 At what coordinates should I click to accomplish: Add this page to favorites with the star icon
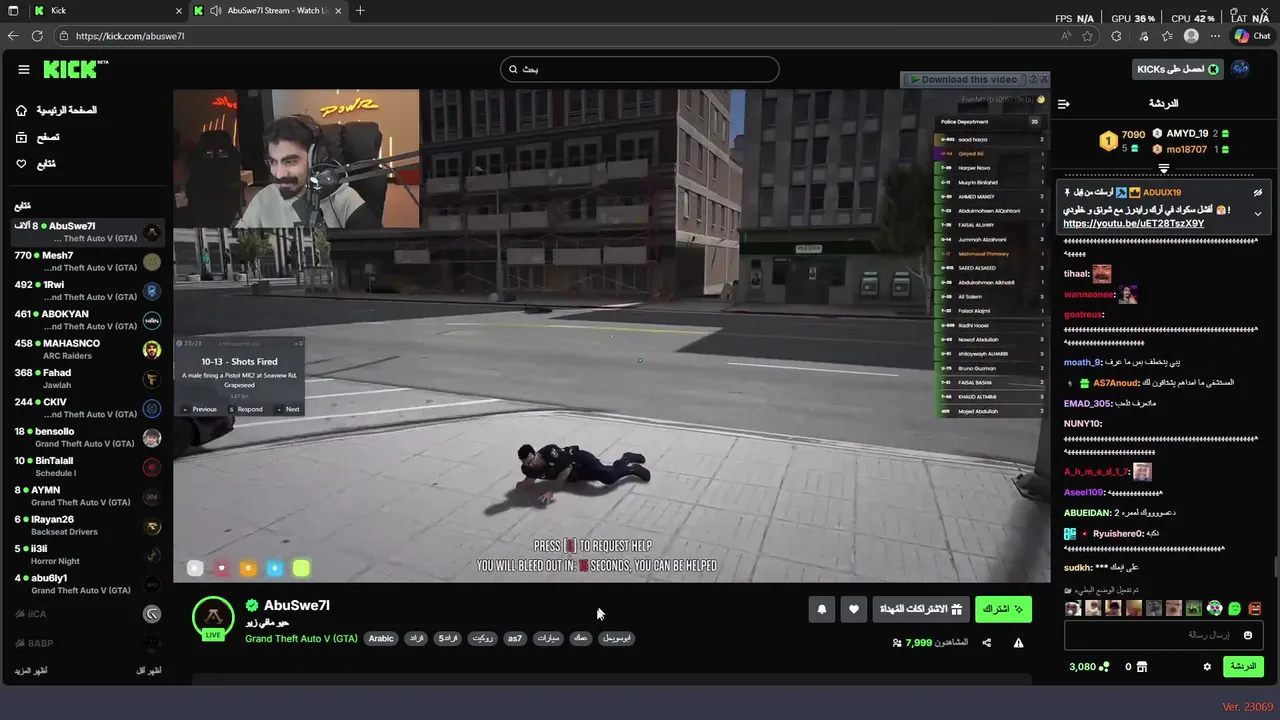pyautogui.click(x=1088, y=36)
